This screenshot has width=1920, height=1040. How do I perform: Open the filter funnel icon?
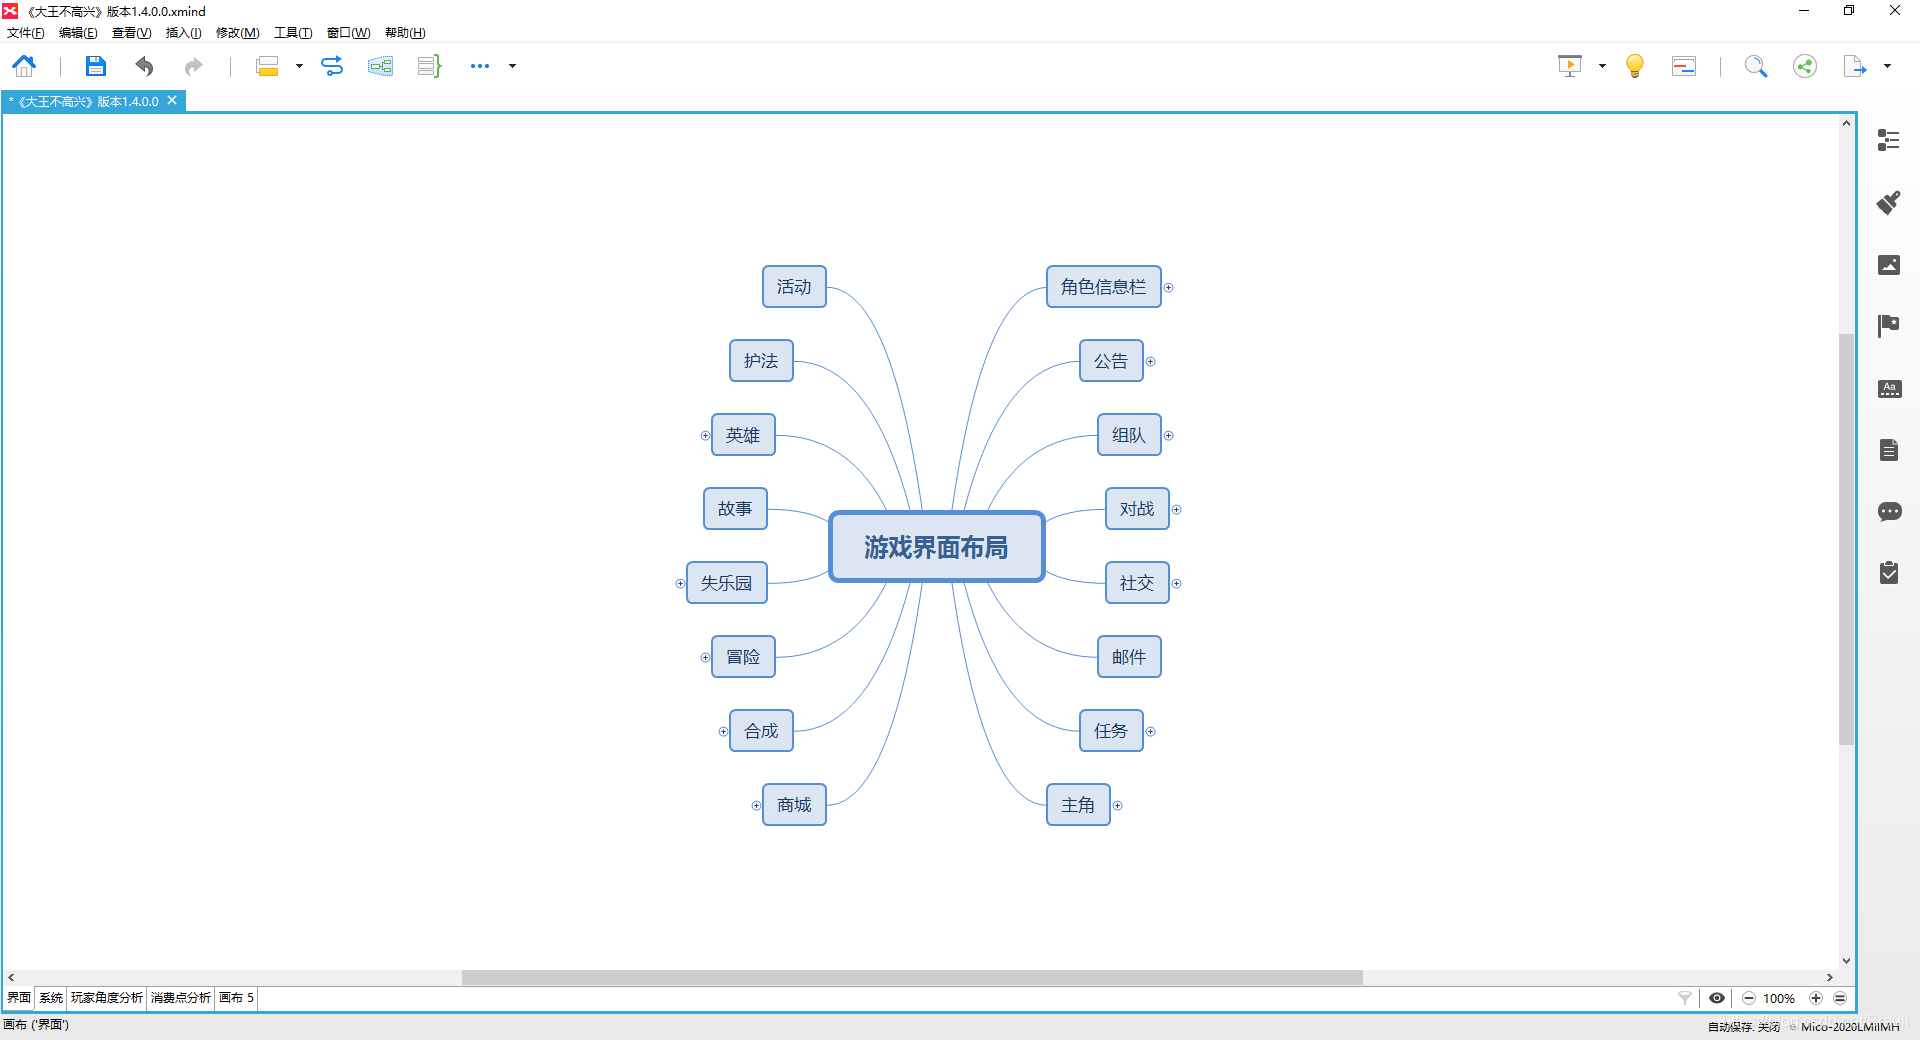[x=1685, y=998]
